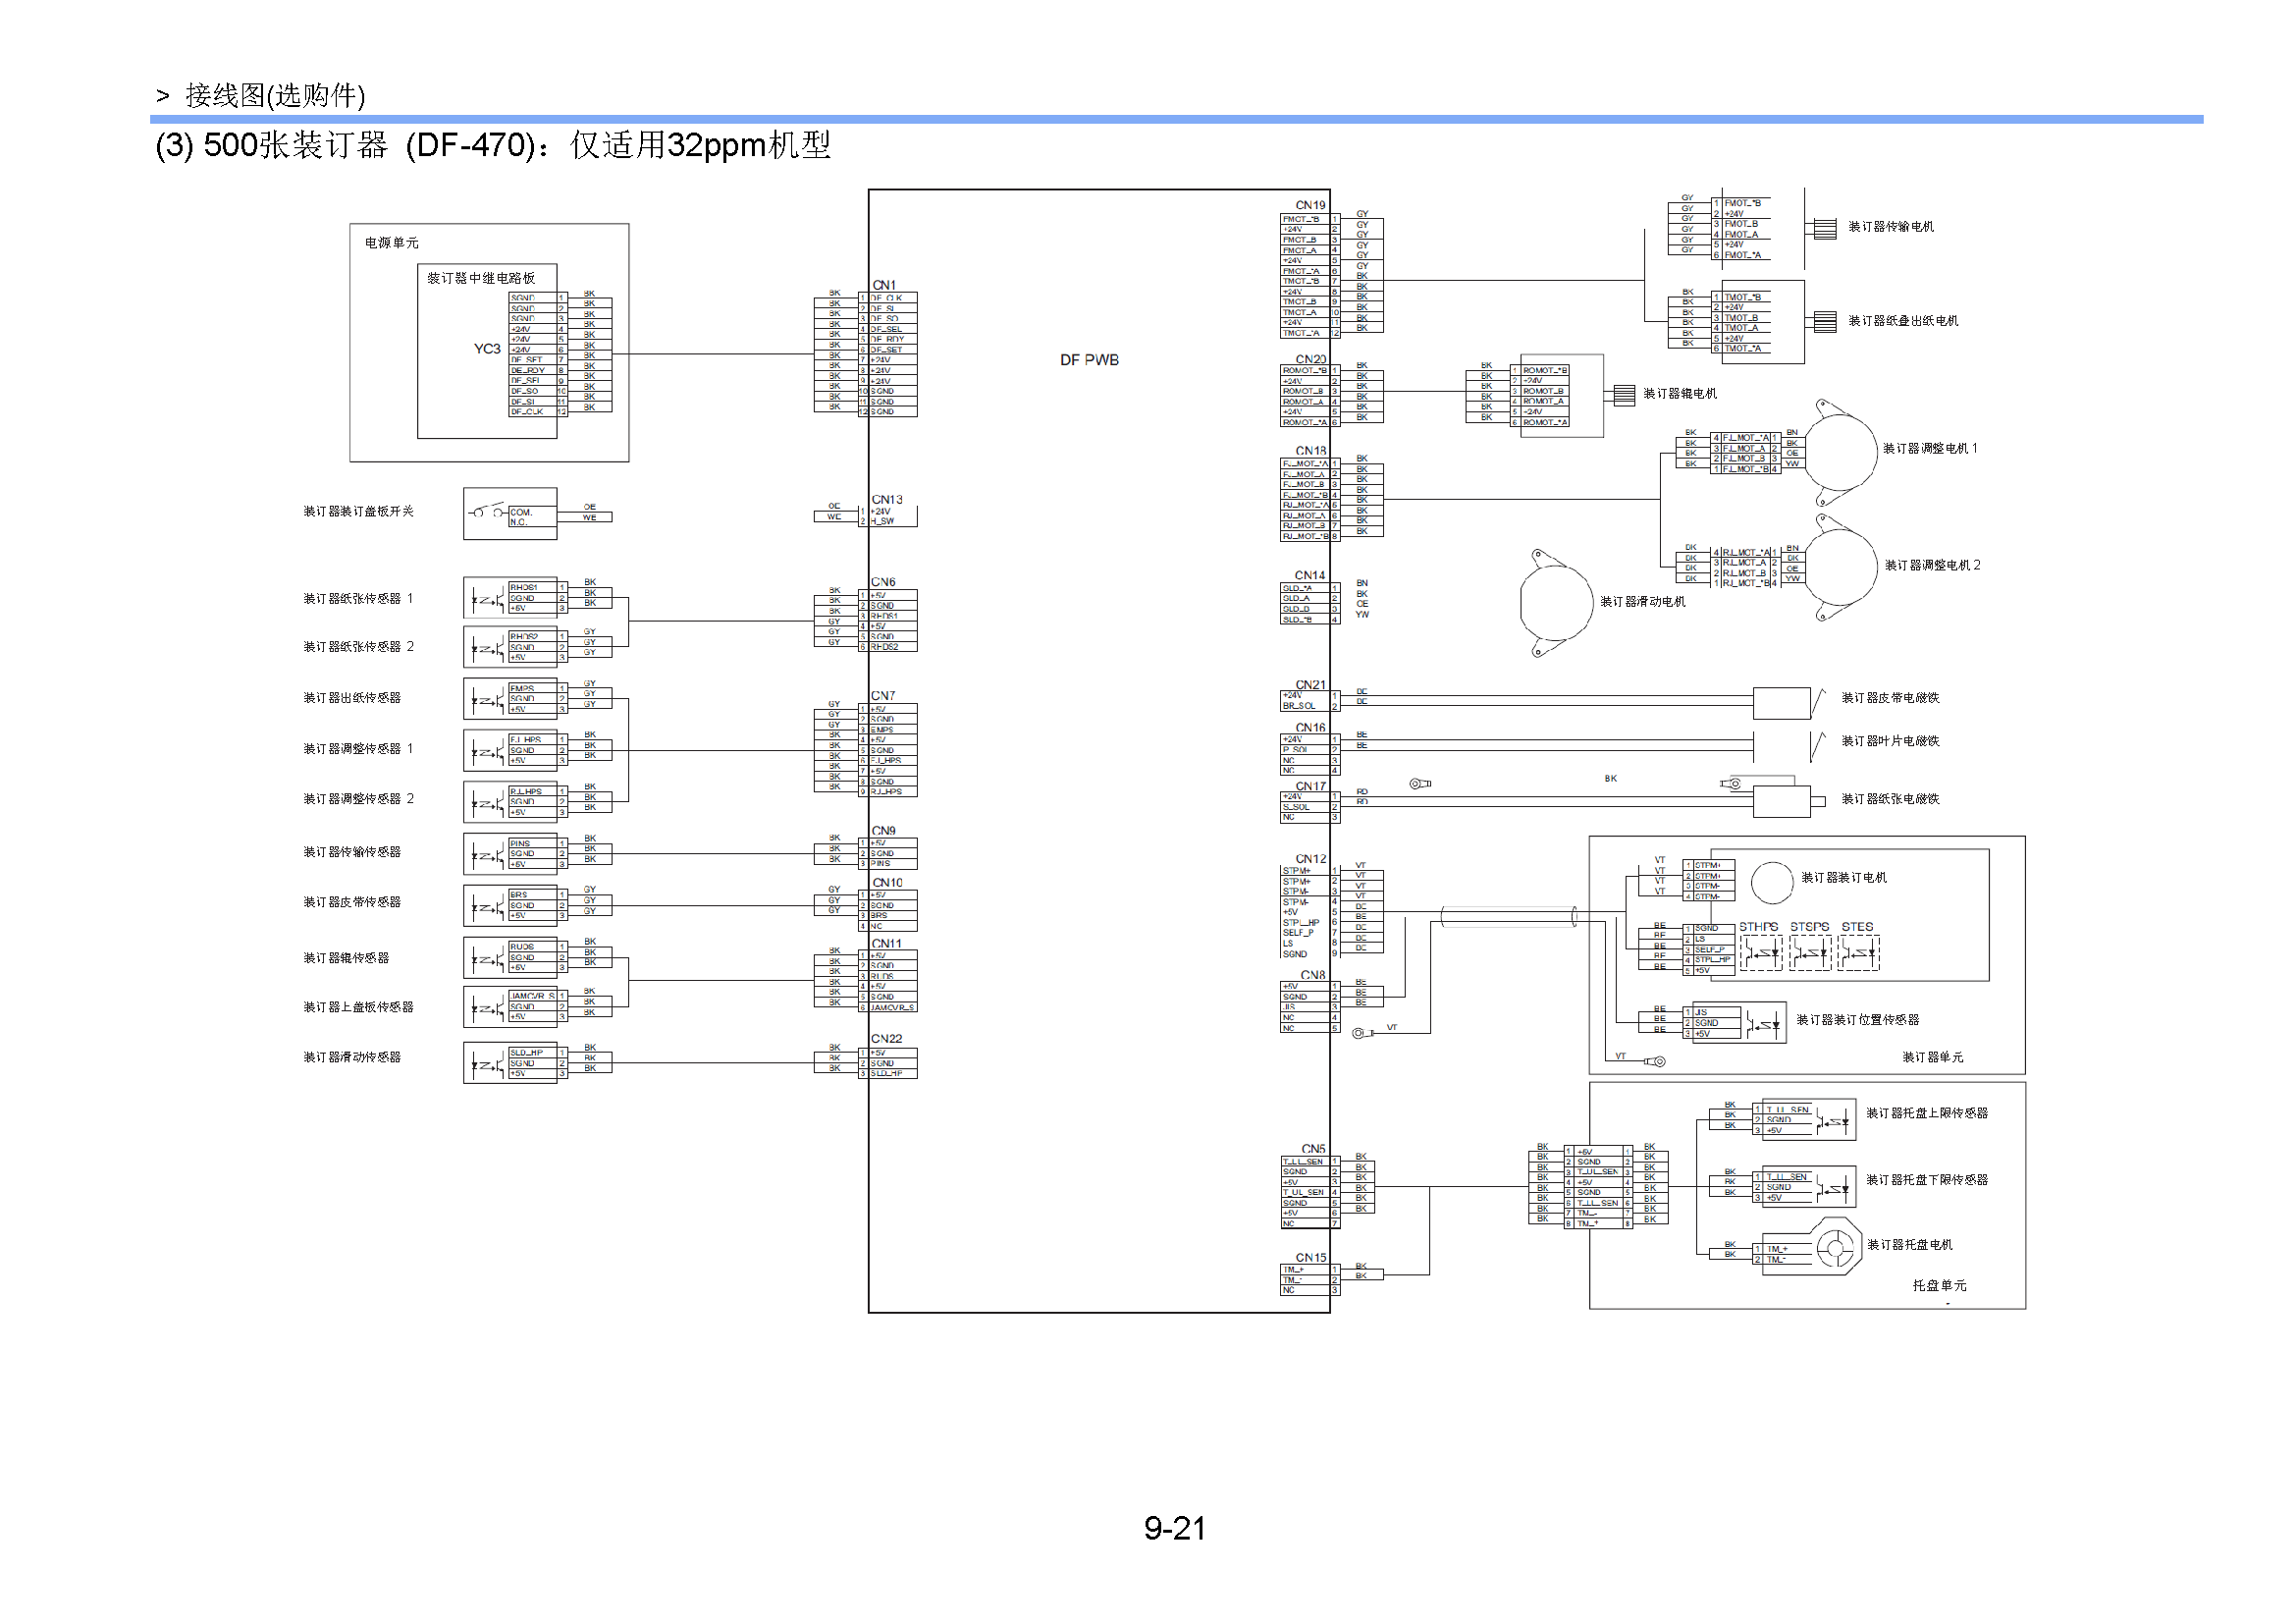The width and height of the screenshot is (2296, 1624).
Task: Click the 装订器装订盖板开关 label
Action: pyautogui.click(x=358, y=511)
